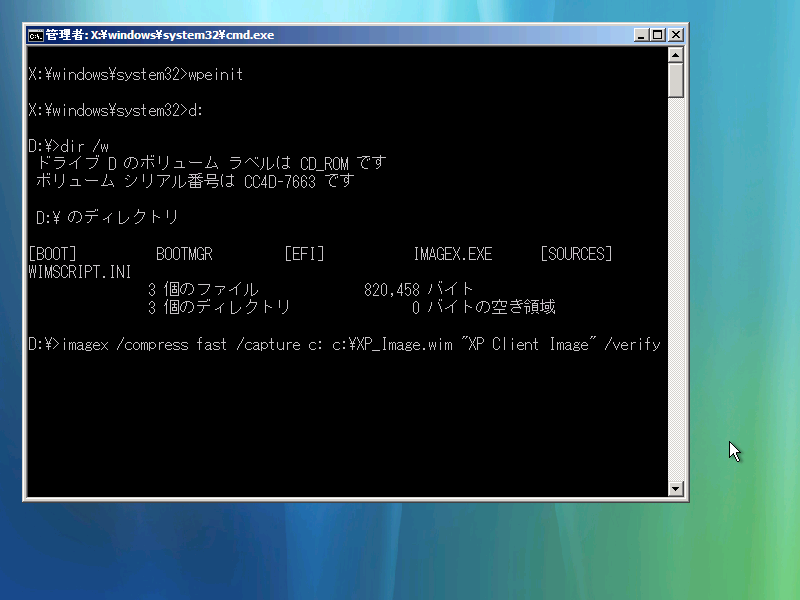The image size is (800, 600).
Task: Click the [BOOT] directory entry
Action: (53, 254)
